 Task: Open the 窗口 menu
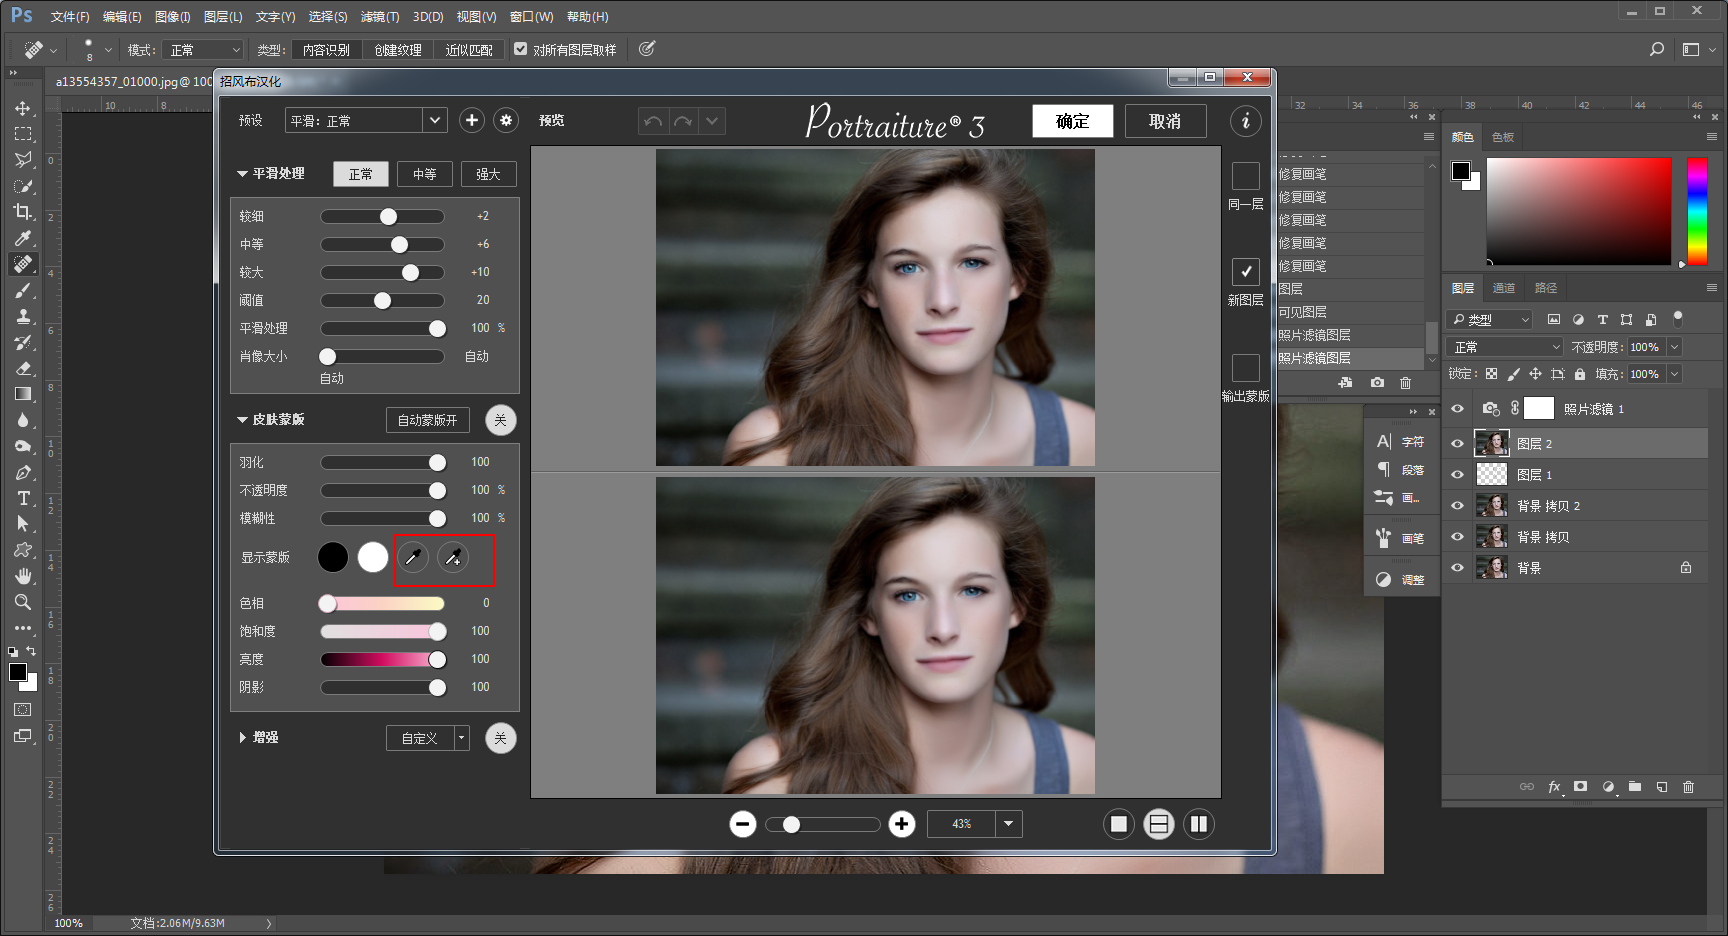coord(531,17)
